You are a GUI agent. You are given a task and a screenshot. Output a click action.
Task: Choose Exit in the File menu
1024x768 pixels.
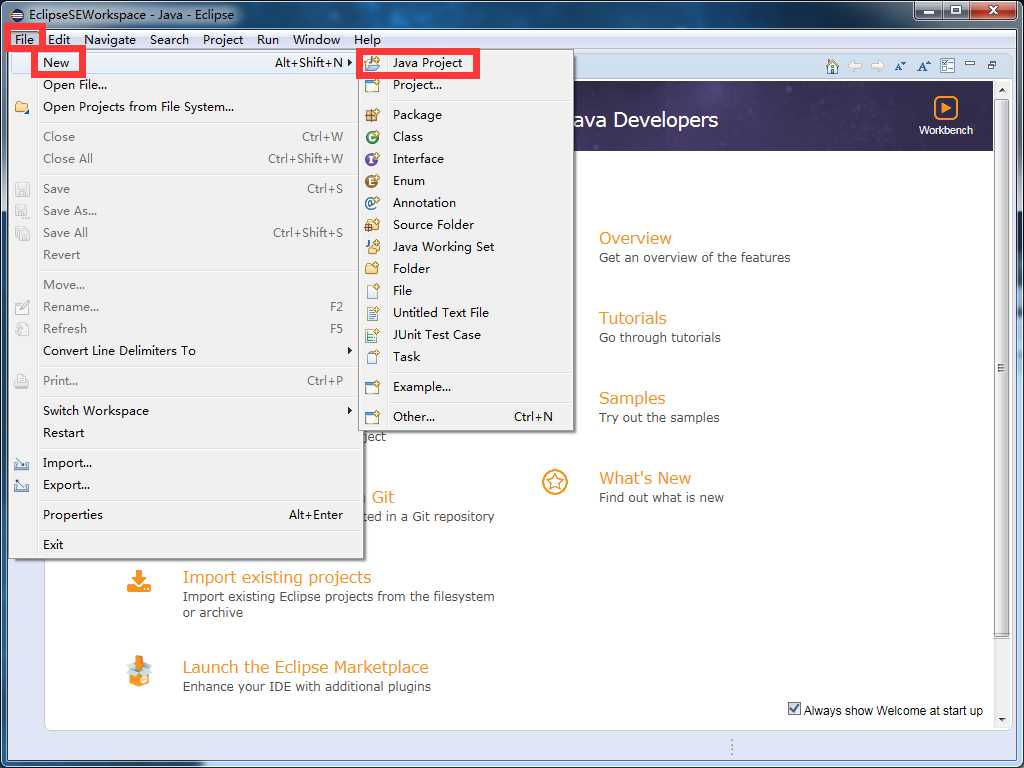point(186,545)
